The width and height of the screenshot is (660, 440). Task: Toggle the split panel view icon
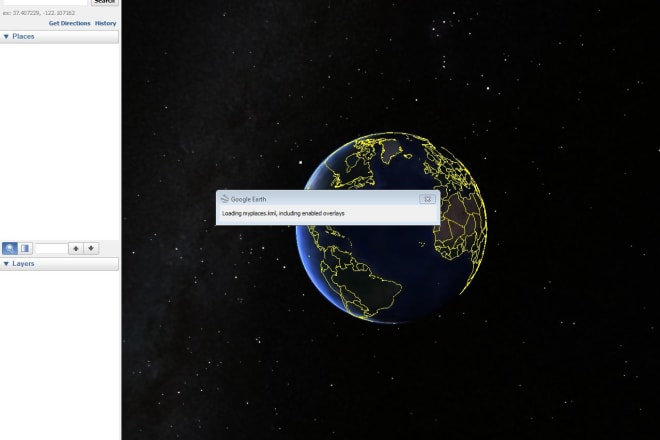tap(25, 248)
